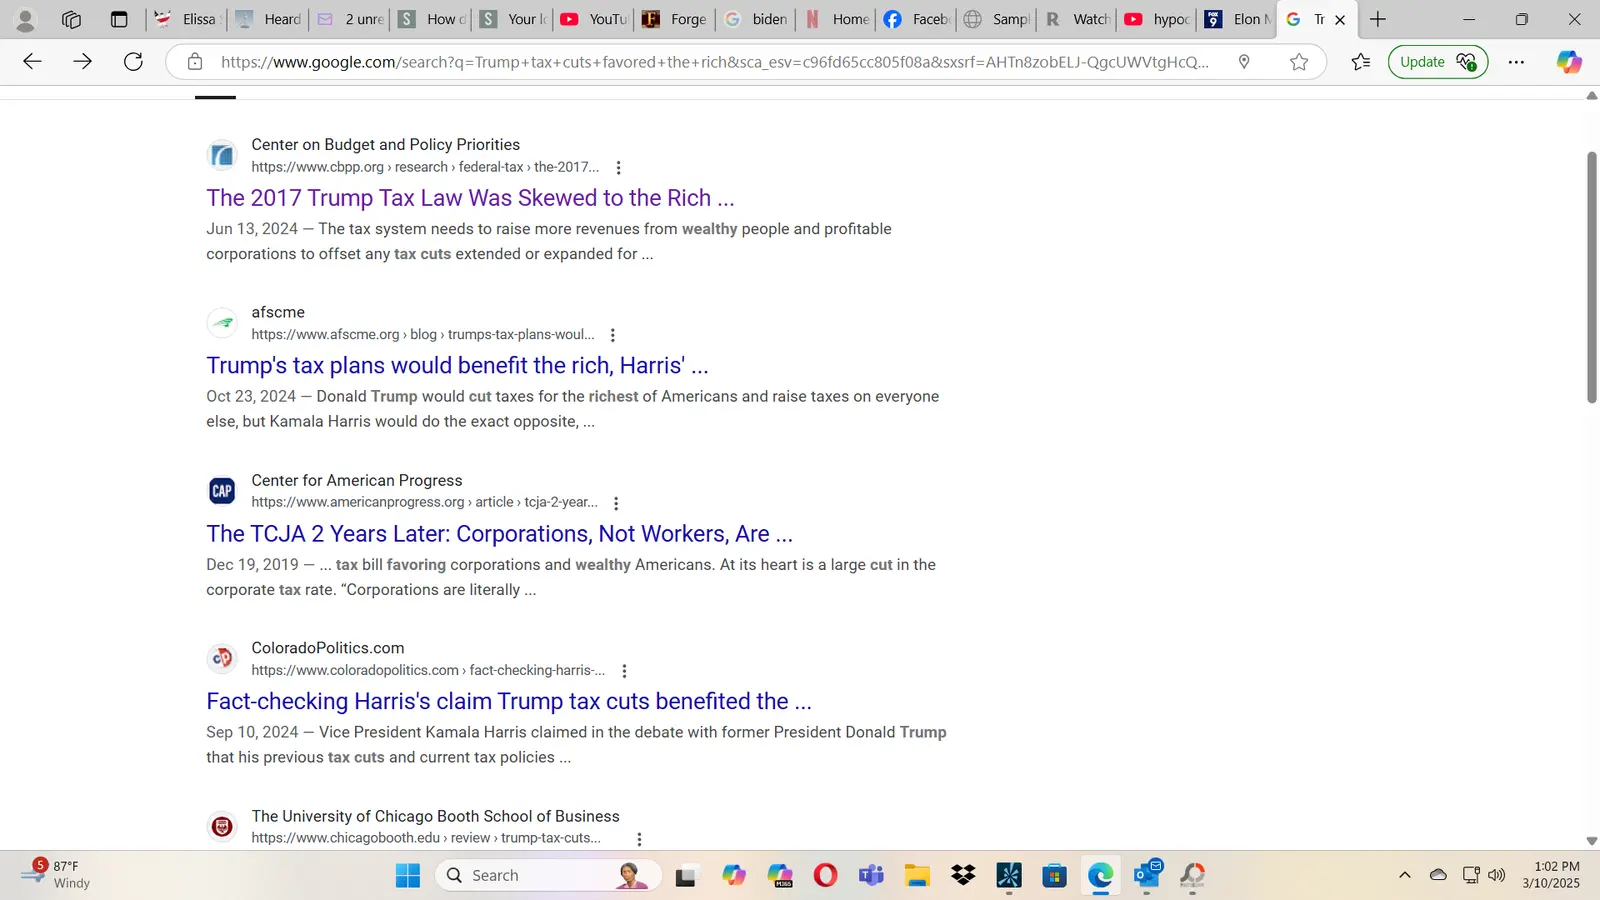This screenshot has height=900, width=1600.
Task: Open 'Fact-checking Harris's claim' result link
Action: point(508,702)
